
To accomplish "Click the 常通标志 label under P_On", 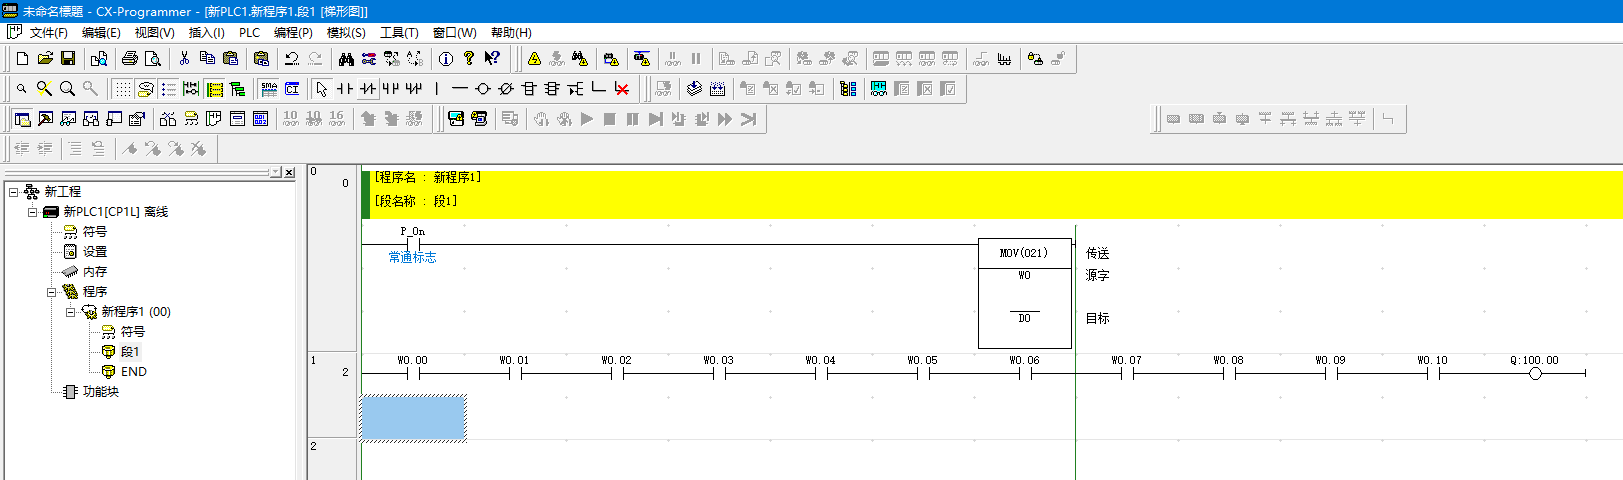I will [412, 258].
